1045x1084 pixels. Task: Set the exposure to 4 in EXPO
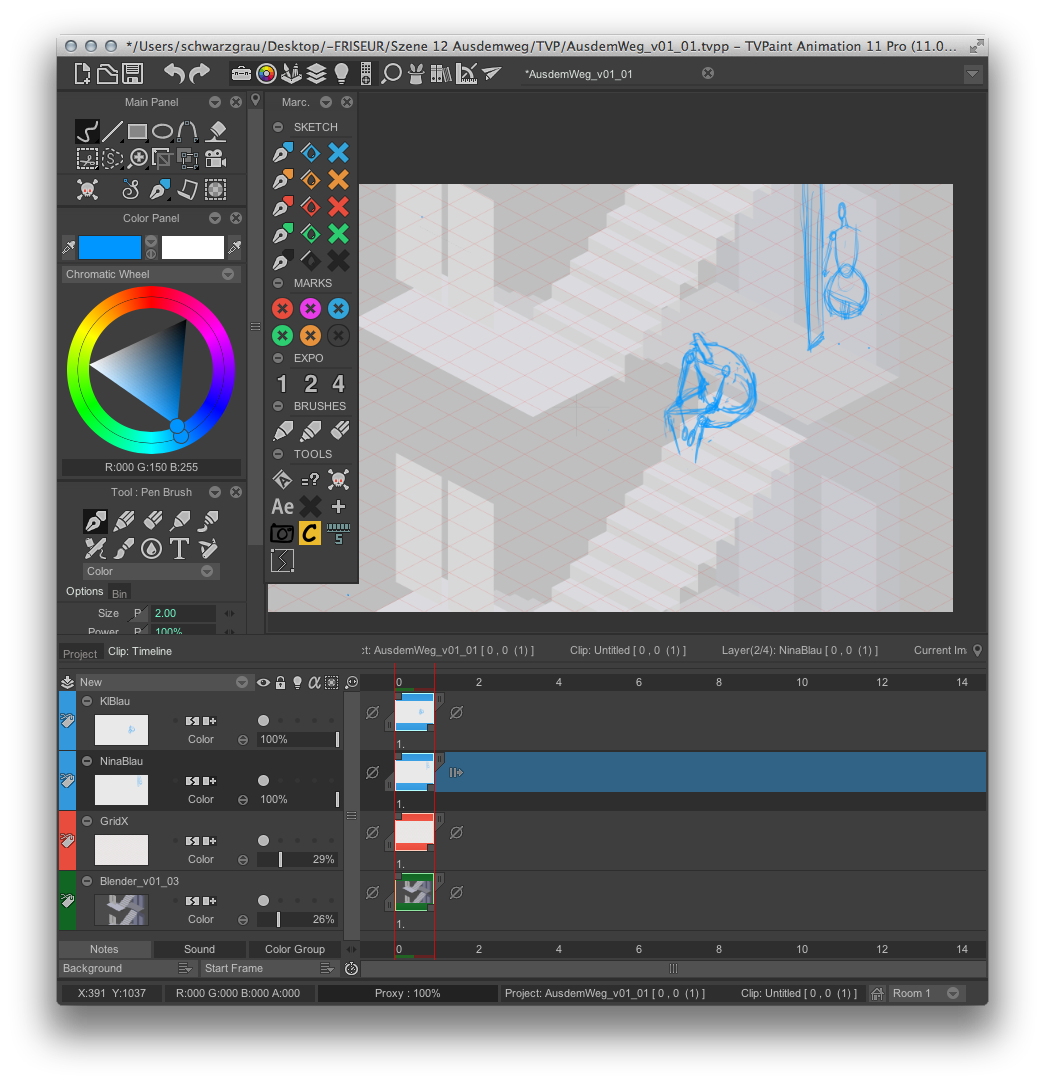[x=338, y=384]
